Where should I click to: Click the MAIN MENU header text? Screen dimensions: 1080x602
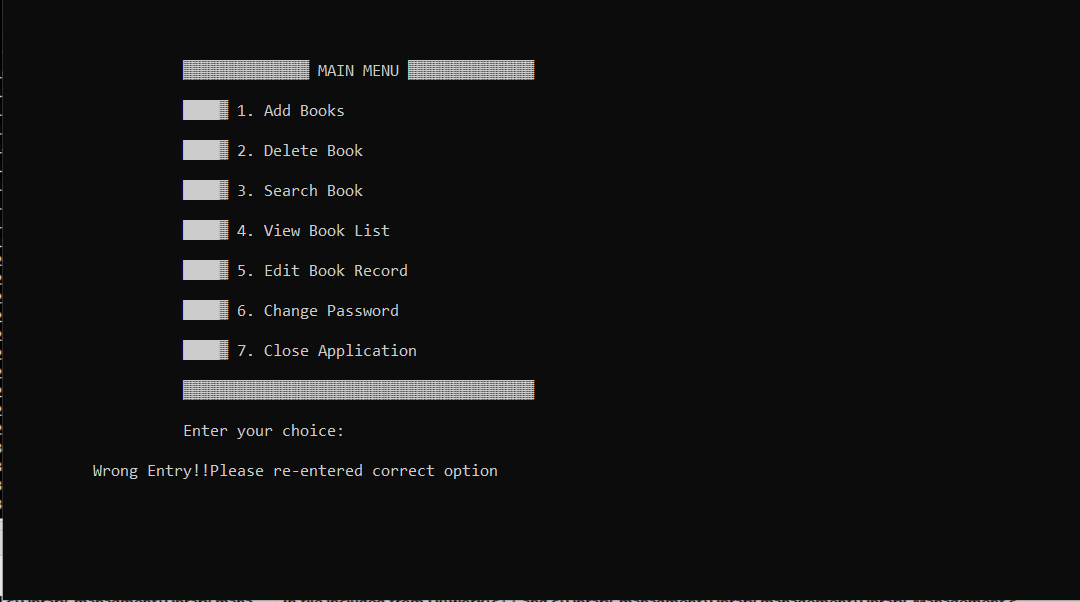point(357,70)
